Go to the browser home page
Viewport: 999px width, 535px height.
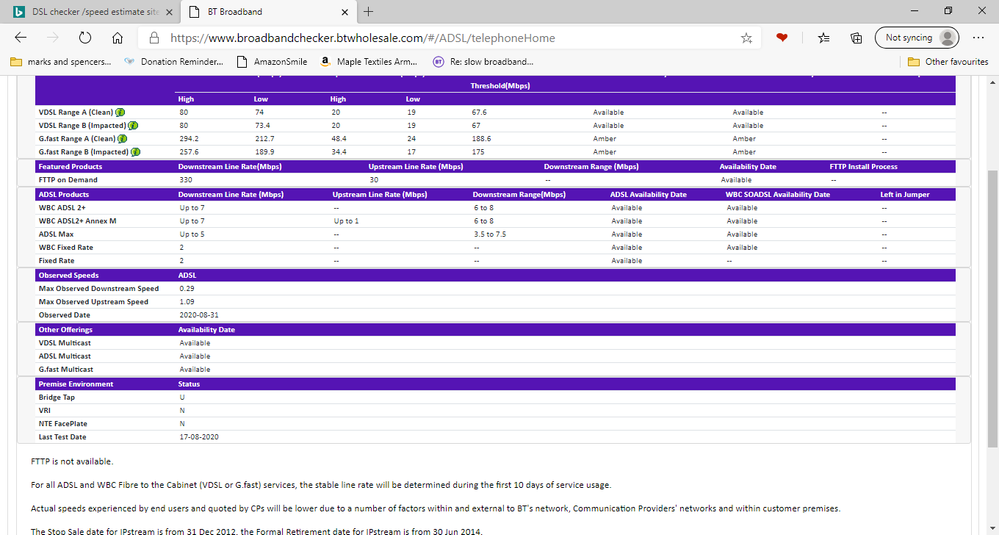(x=118, y=38)
